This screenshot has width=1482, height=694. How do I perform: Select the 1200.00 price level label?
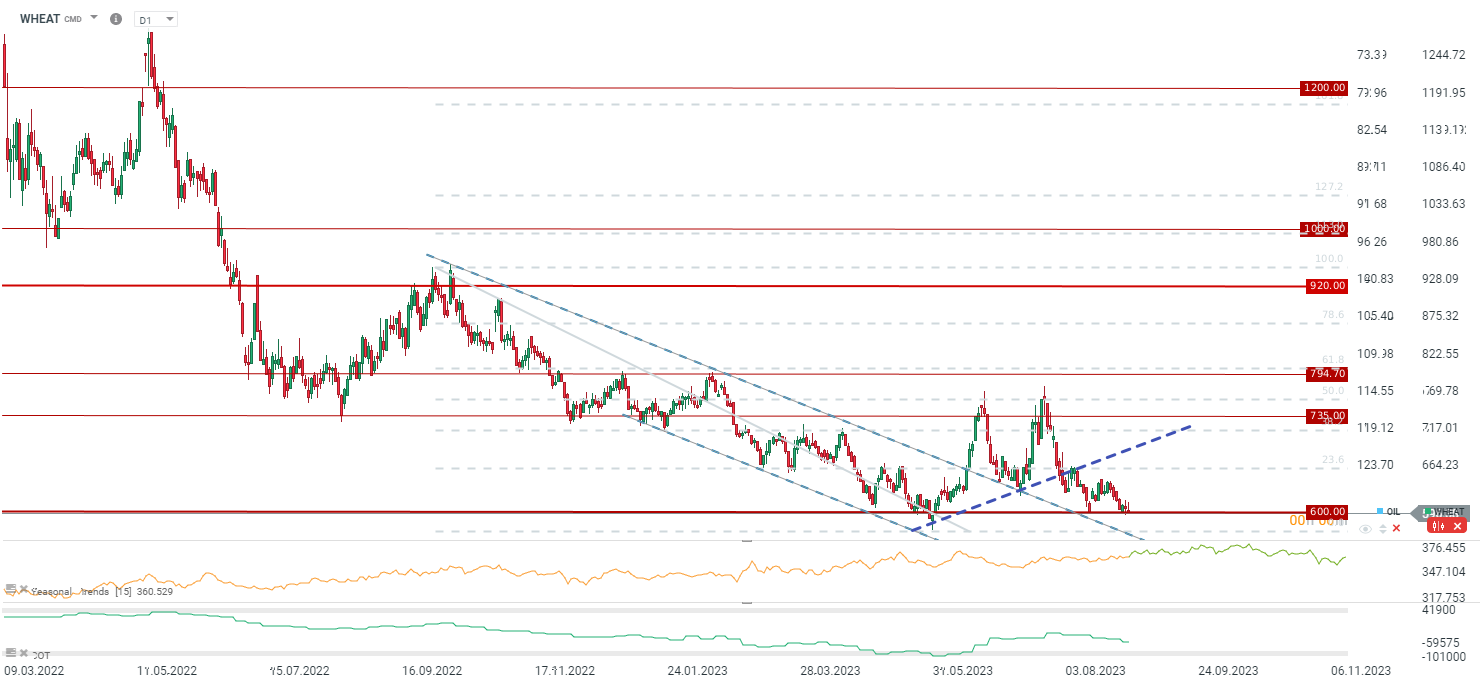point(1323,88)
